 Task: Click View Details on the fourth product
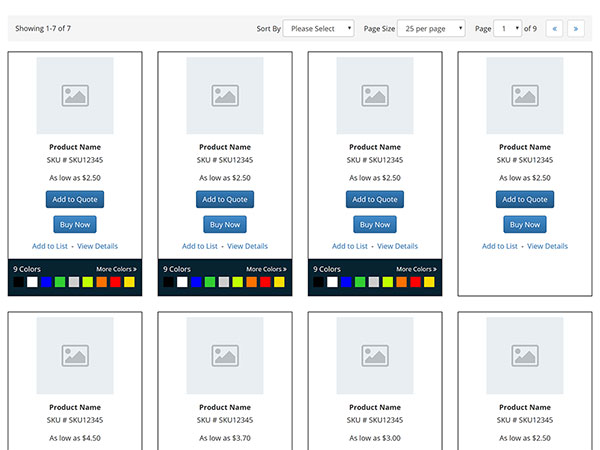[x=547, y=246]
